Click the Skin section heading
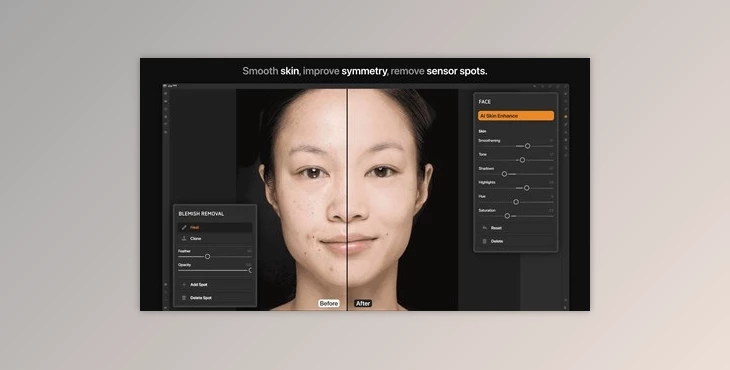Viewport: 730px width, 370px height. tap(482, 131)
